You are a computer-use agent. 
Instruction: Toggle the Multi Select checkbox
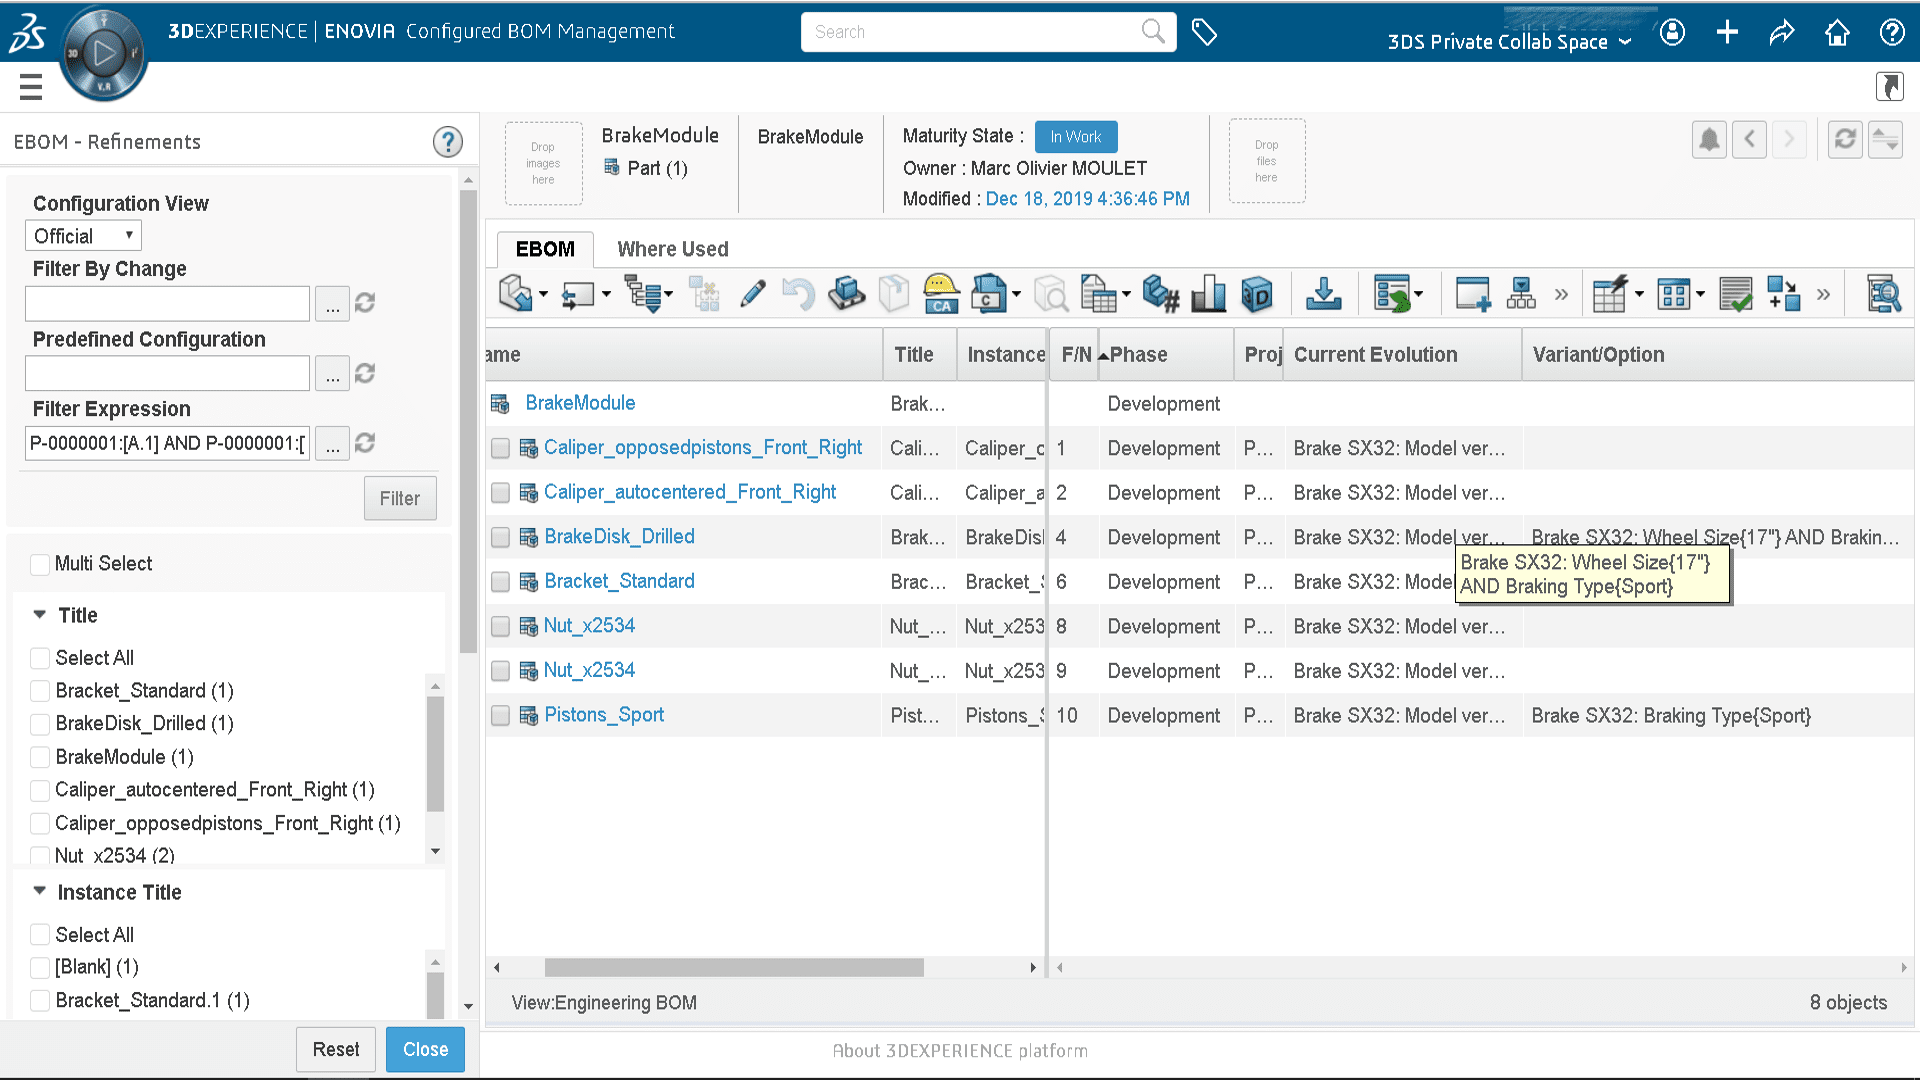pos(38,563)
